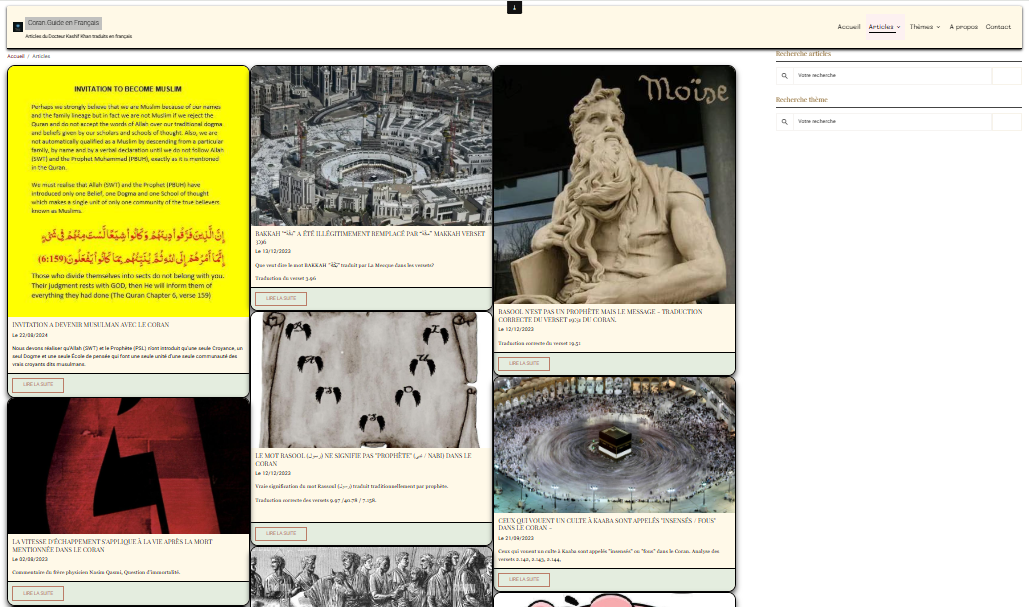Open yellow Invitation to Become Muslim image

pos(129,192)
